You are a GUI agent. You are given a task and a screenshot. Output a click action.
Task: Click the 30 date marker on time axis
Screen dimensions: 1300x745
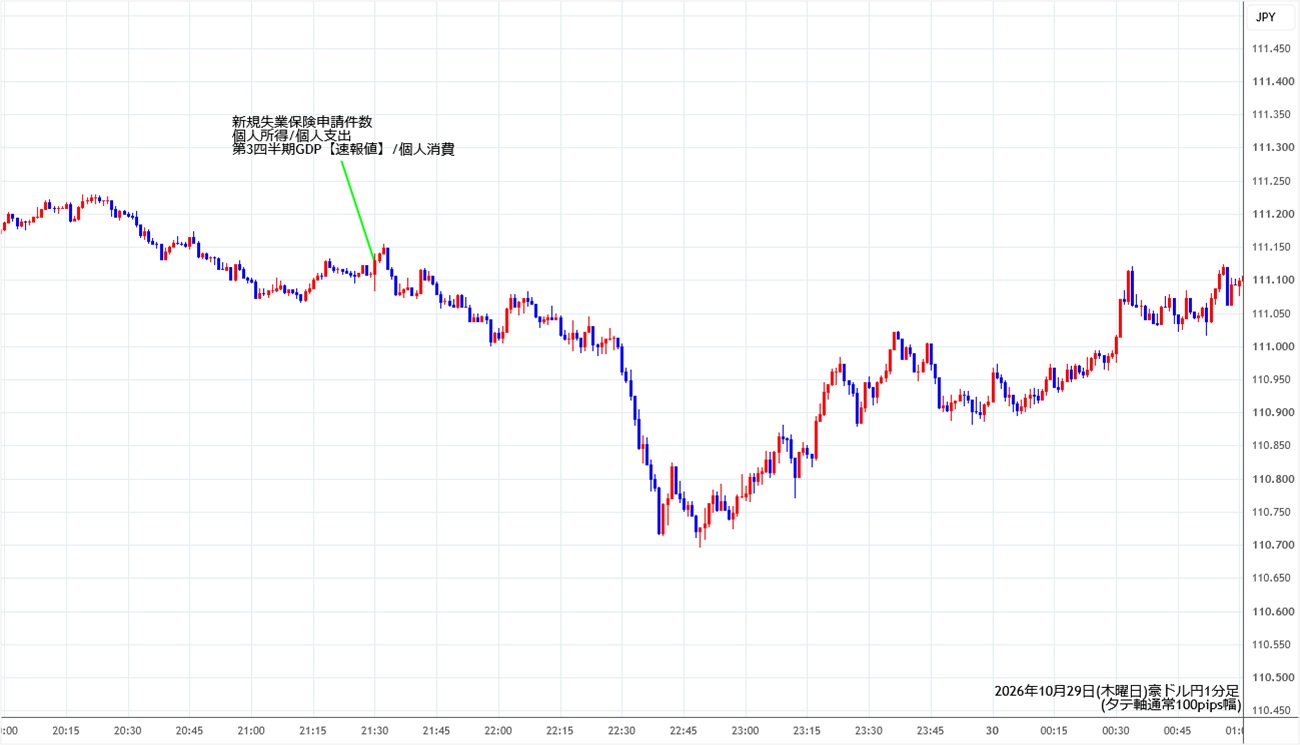992,731
